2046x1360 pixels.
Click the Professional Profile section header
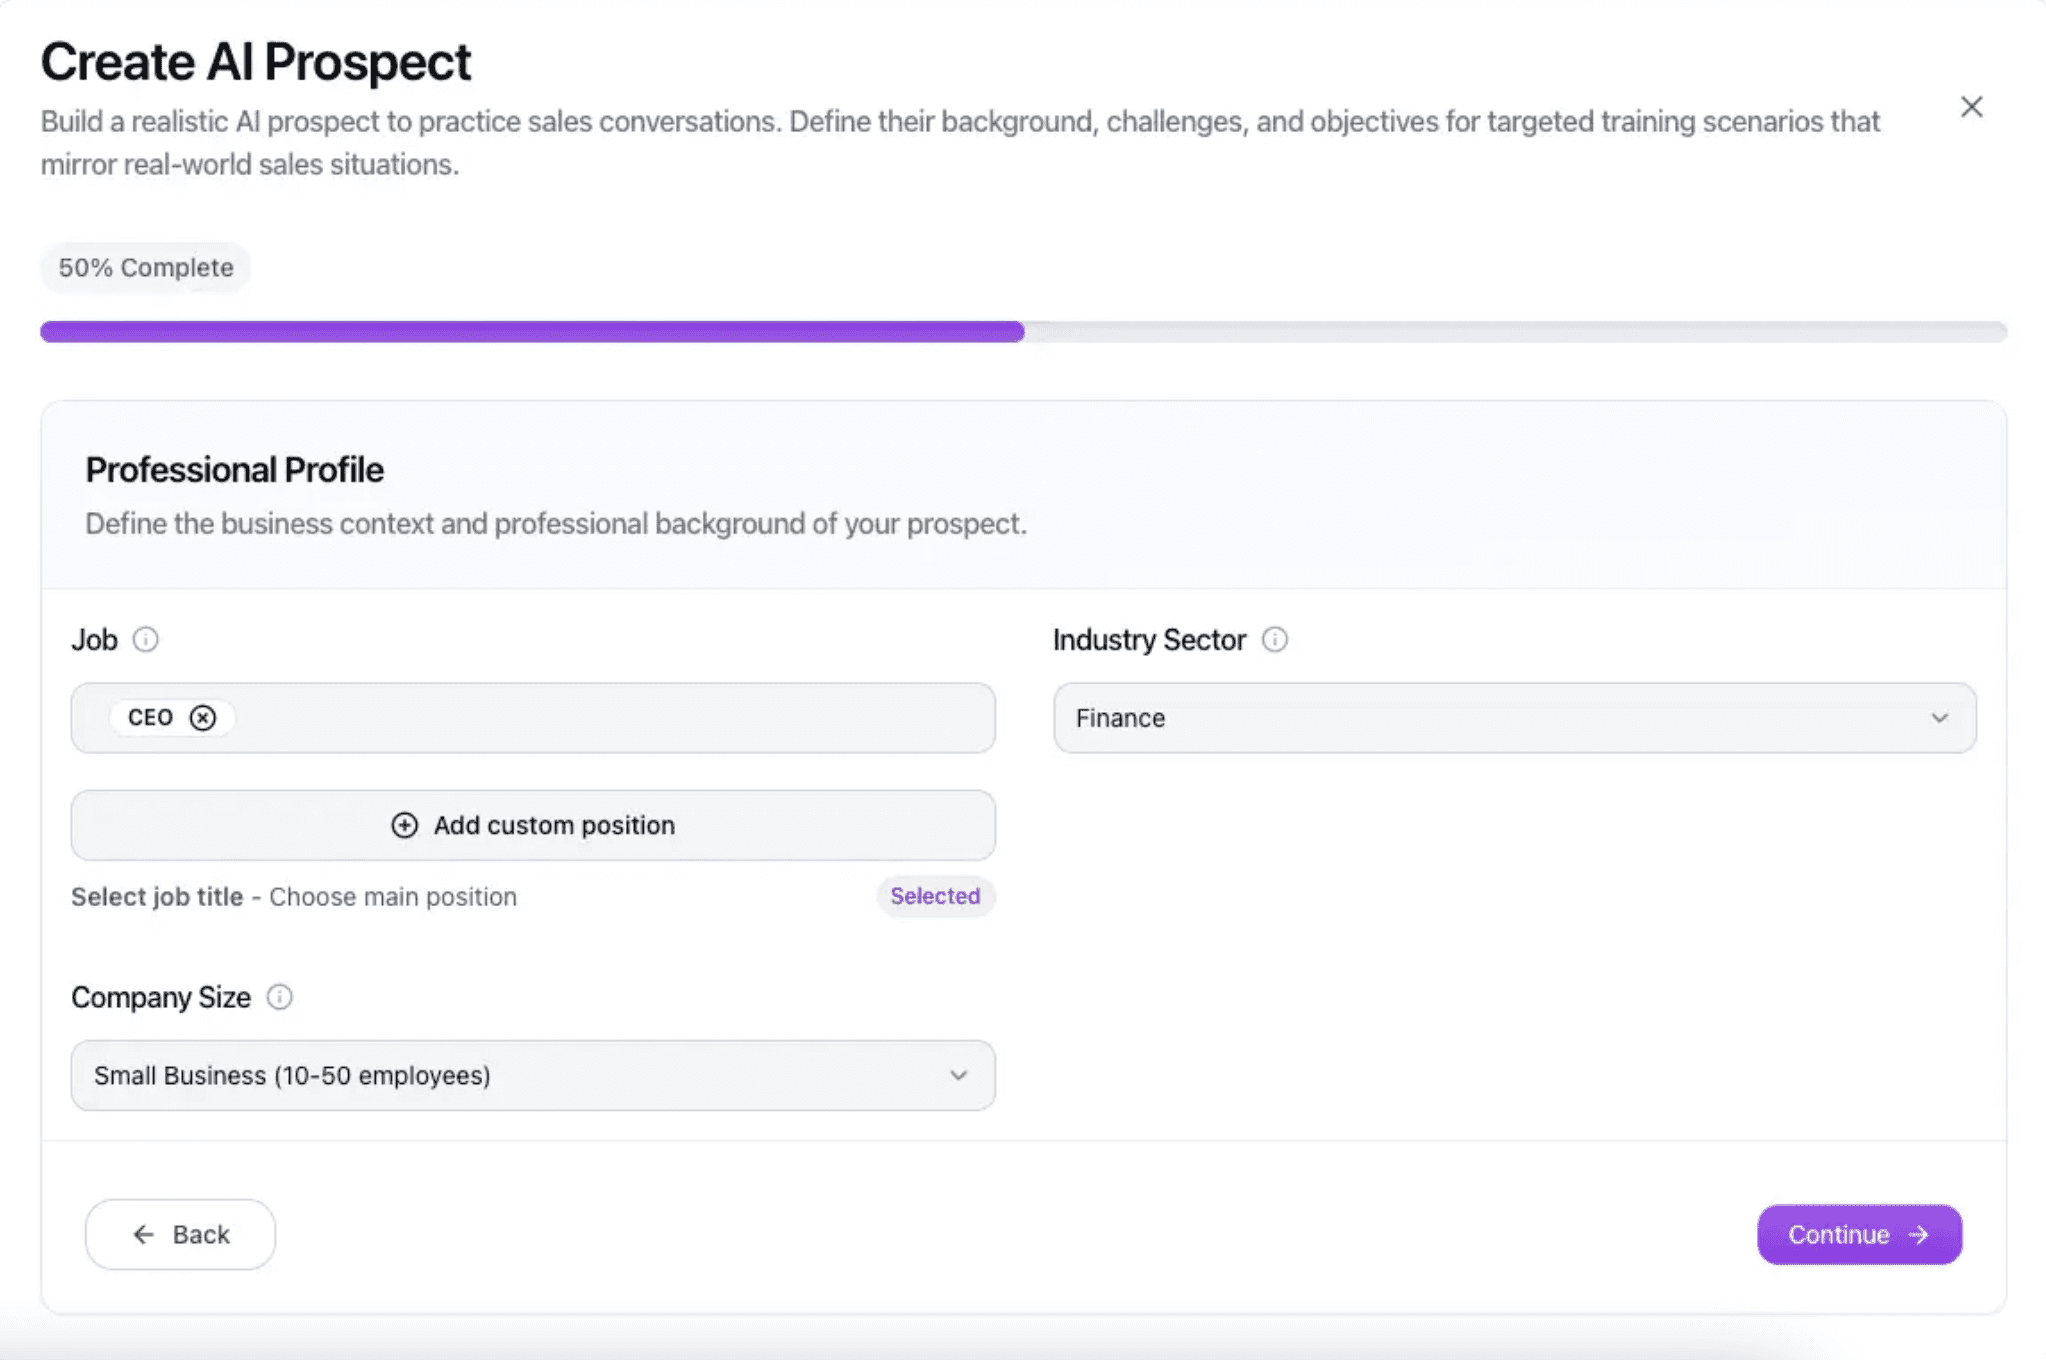click(234, 469)
